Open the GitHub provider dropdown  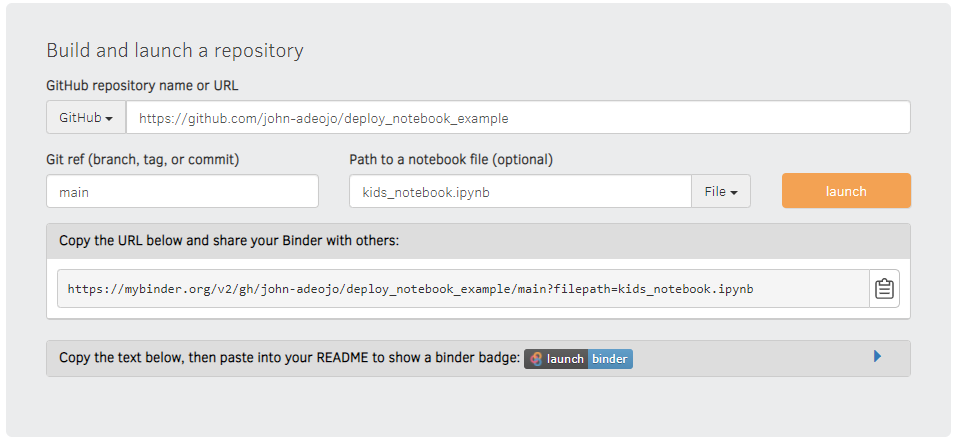pyautogui.click(x=85, y=117)
